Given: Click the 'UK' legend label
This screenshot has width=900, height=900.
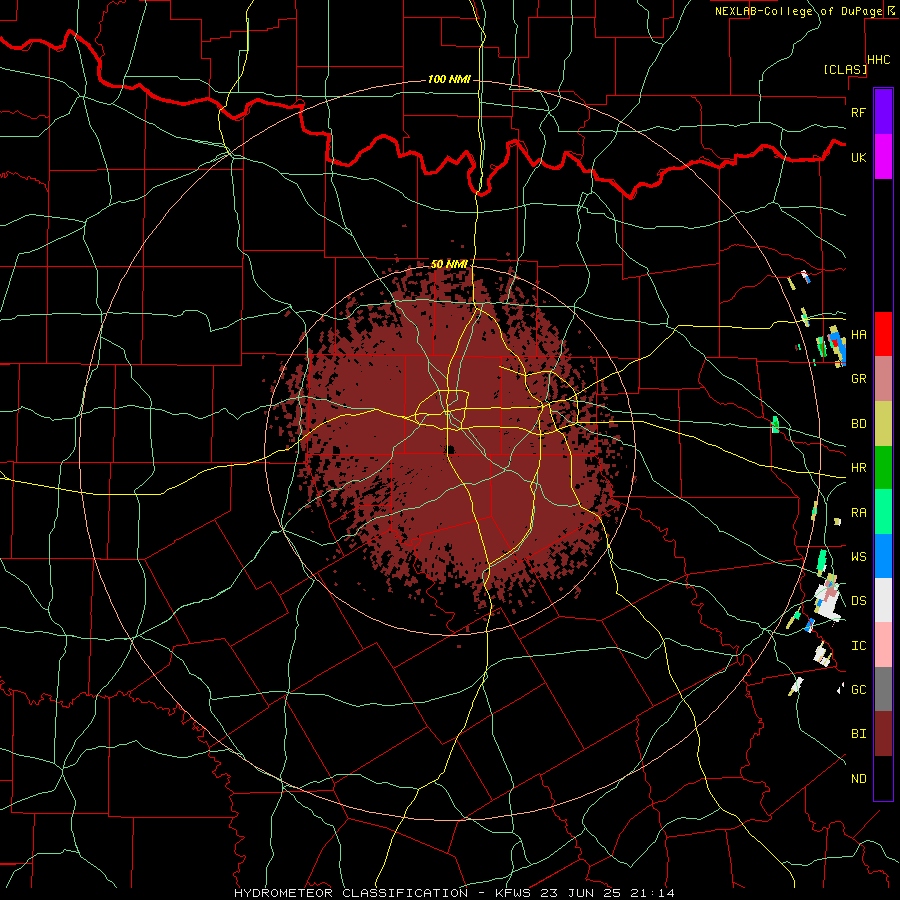Looking at the screenshot, I should coord(858,157).
